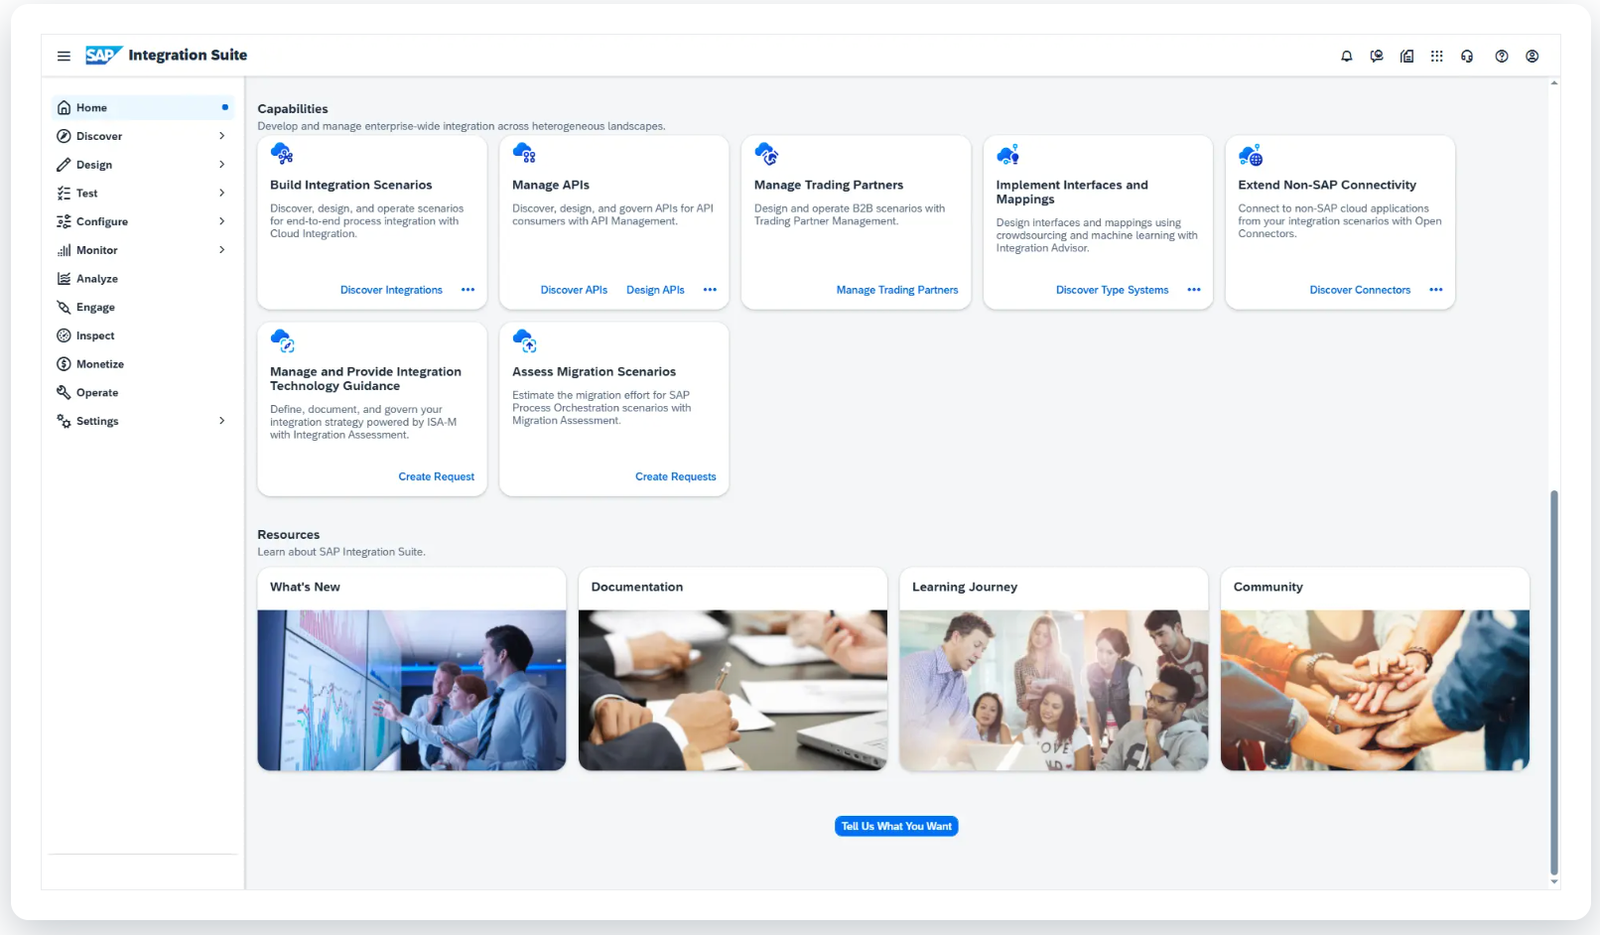Screen dimensions: 1600x935
Task: Click the user profile icon
Action: (x=1531, y=56)
